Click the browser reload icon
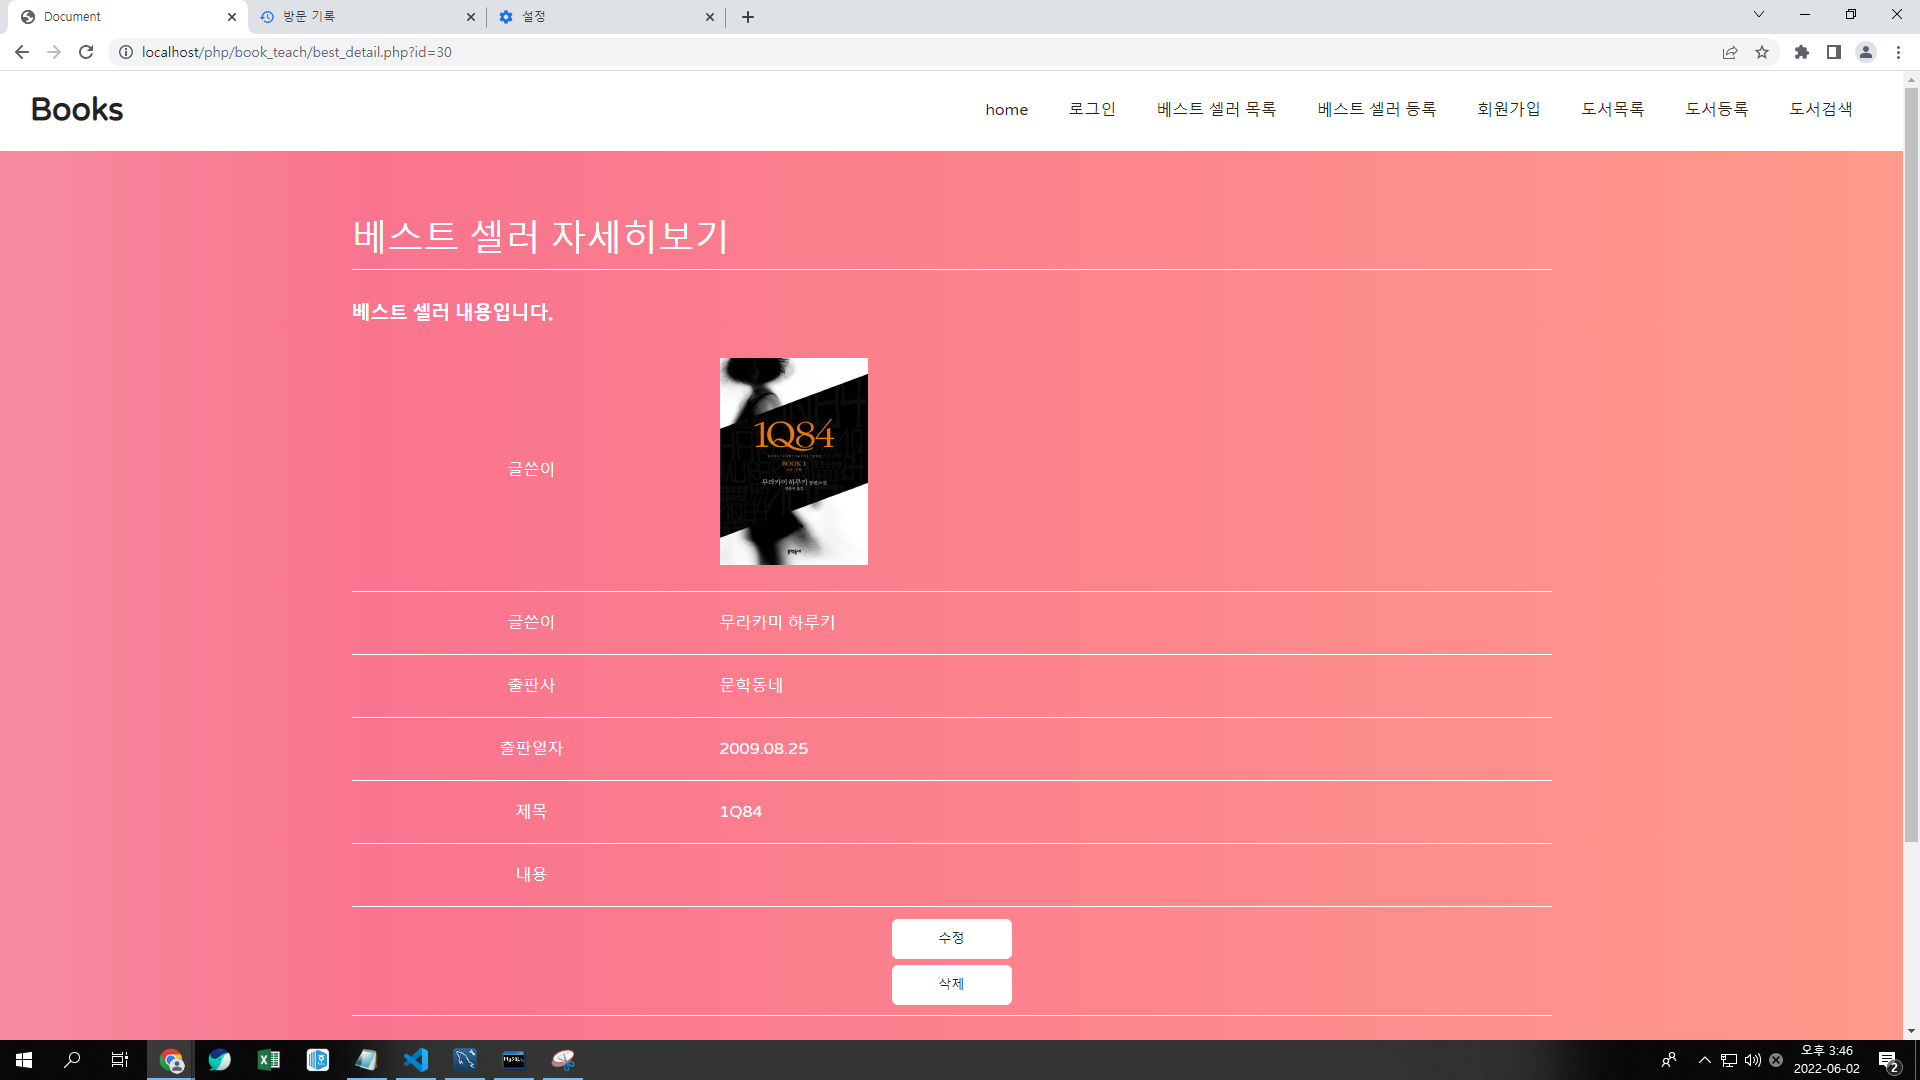This screenshot has width=1920, height=1080. 86,52
